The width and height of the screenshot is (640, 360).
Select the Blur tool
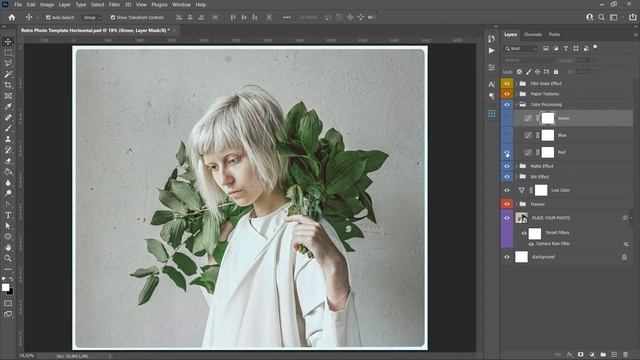click(x=8, y=182)
